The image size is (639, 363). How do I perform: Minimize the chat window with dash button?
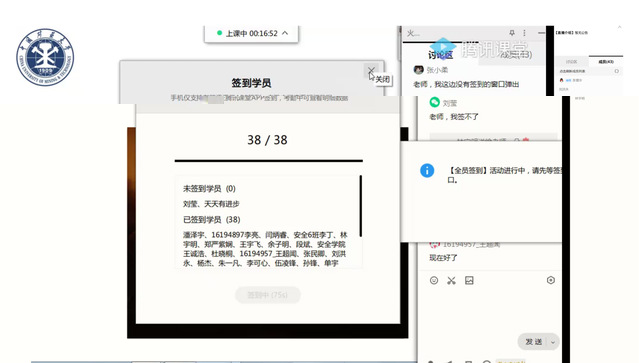[x=541, y=33]
